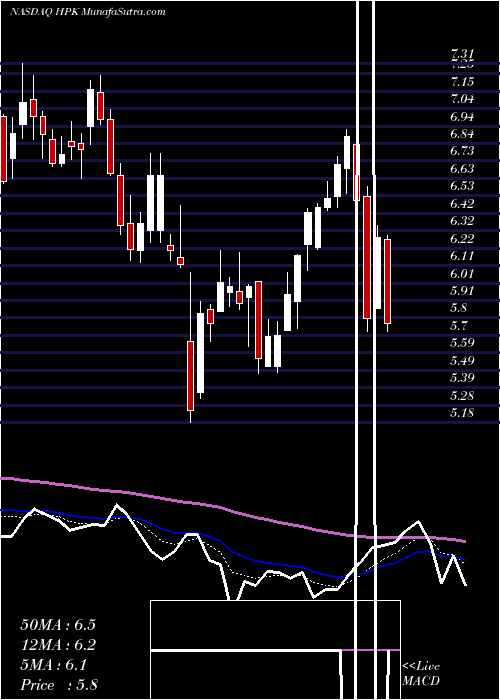Click the 6.94 price axis label

(x=462, y=117)
